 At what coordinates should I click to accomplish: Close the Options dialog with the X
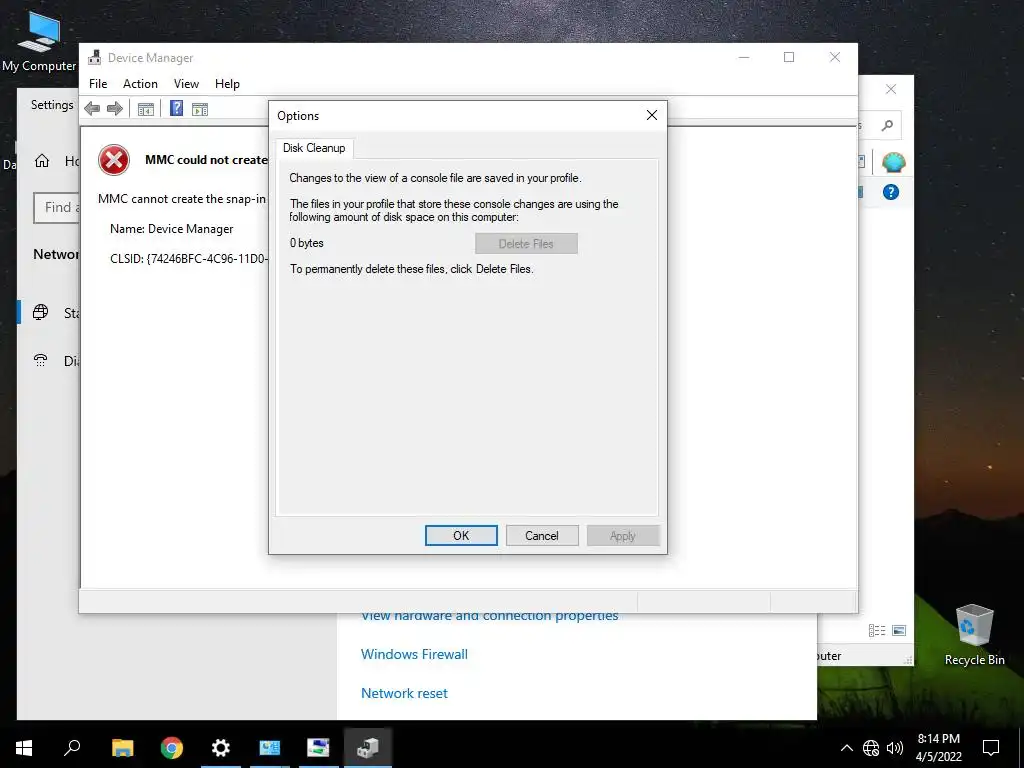point(652,115)
